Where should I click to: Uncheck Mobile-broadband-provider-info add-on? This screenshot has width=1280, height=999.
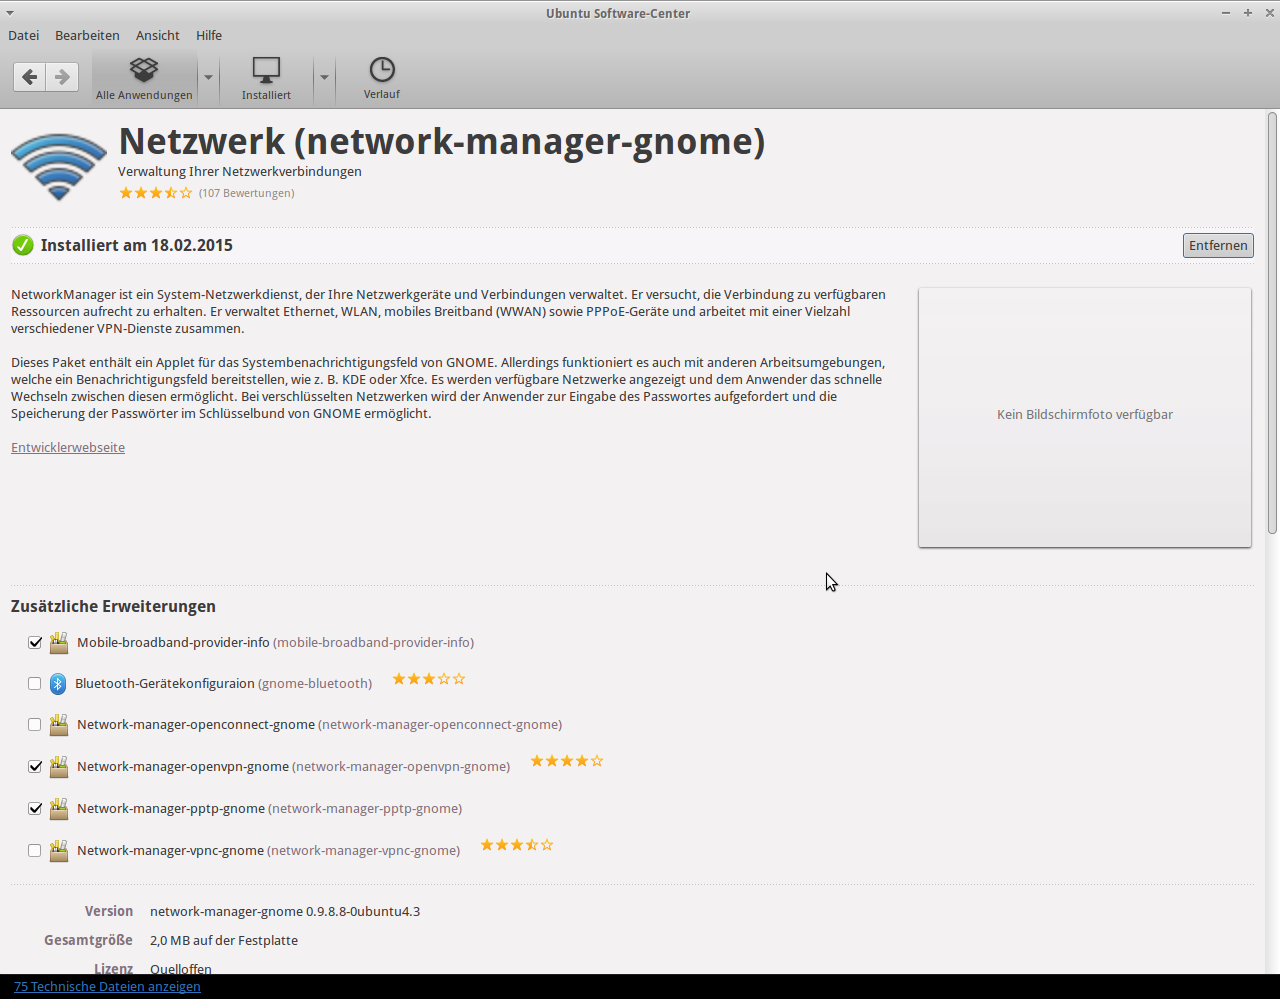(x=35, y=643)
